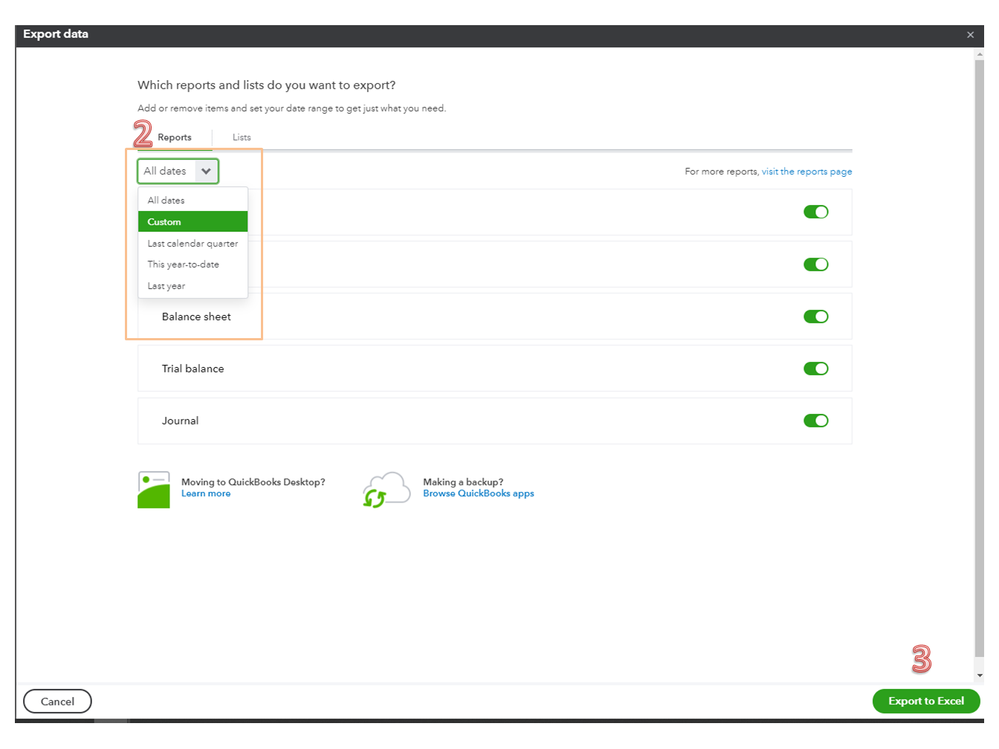Viewport: 999px width, 749px height.
Task: Select All dates option in list
Action: point(192,200)
